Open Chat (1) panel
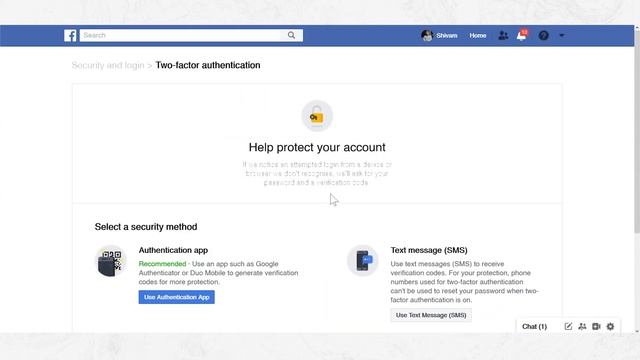The image size is (640, 360). coord(534,327)
